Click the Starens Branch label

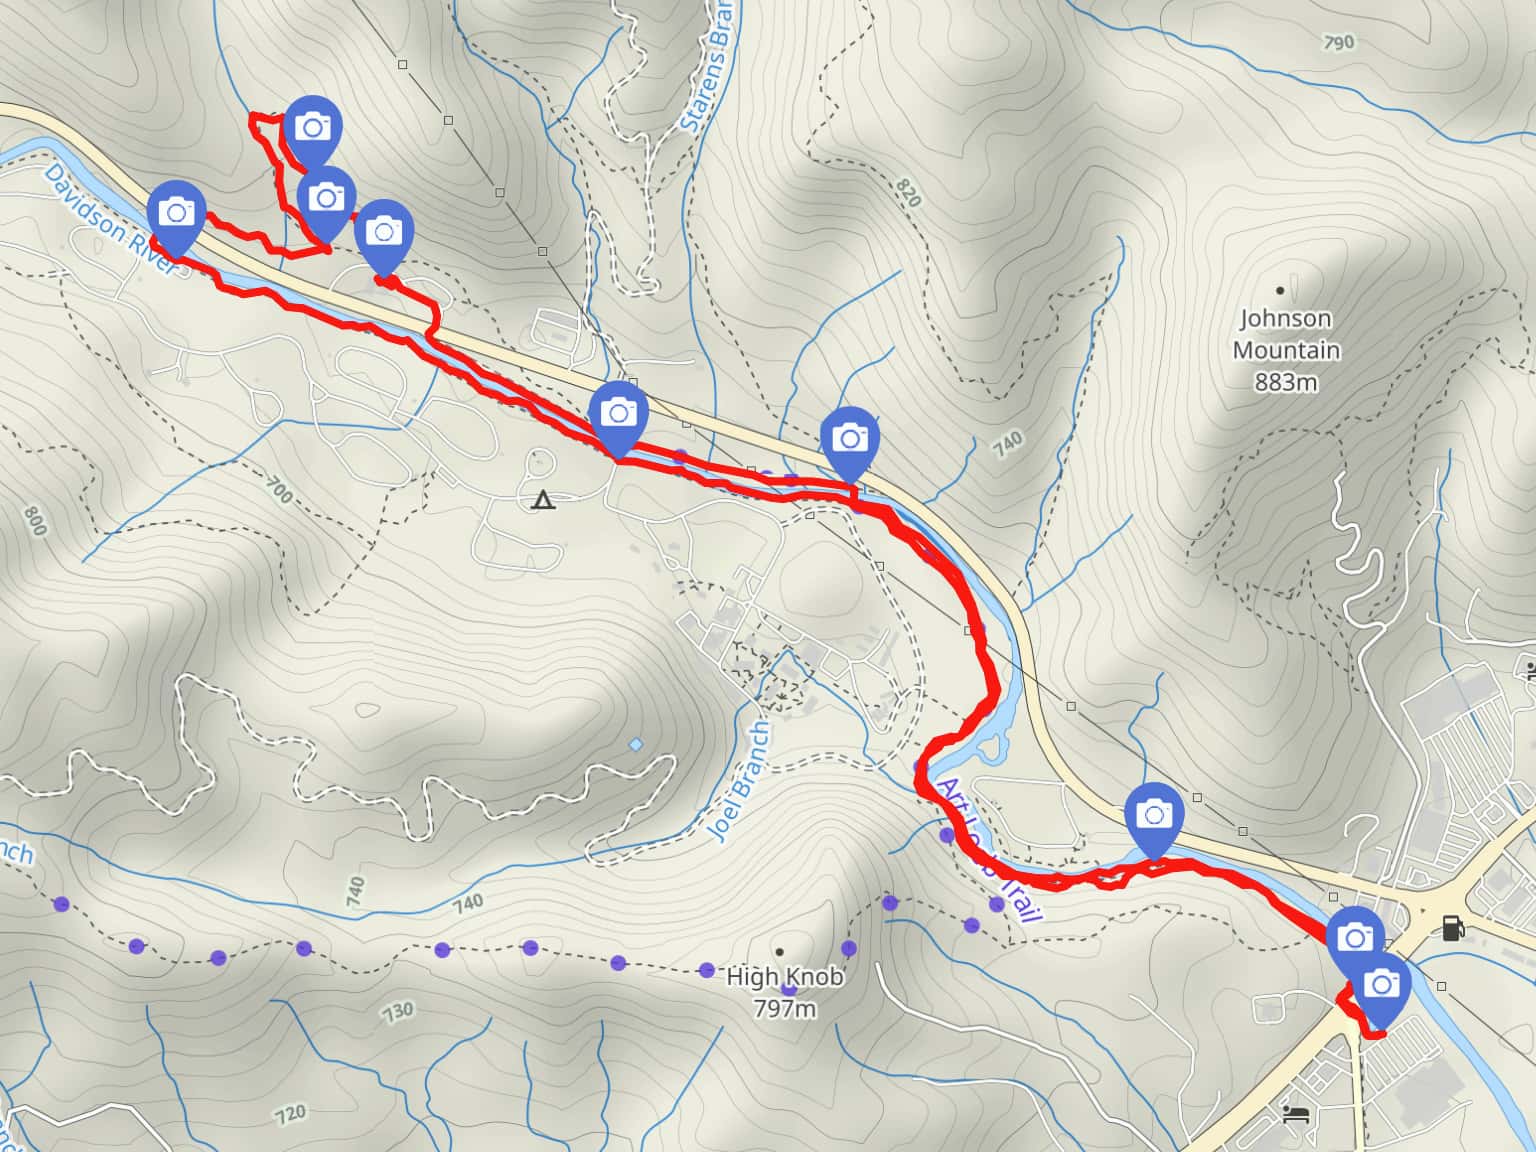[x=706, y=65]
